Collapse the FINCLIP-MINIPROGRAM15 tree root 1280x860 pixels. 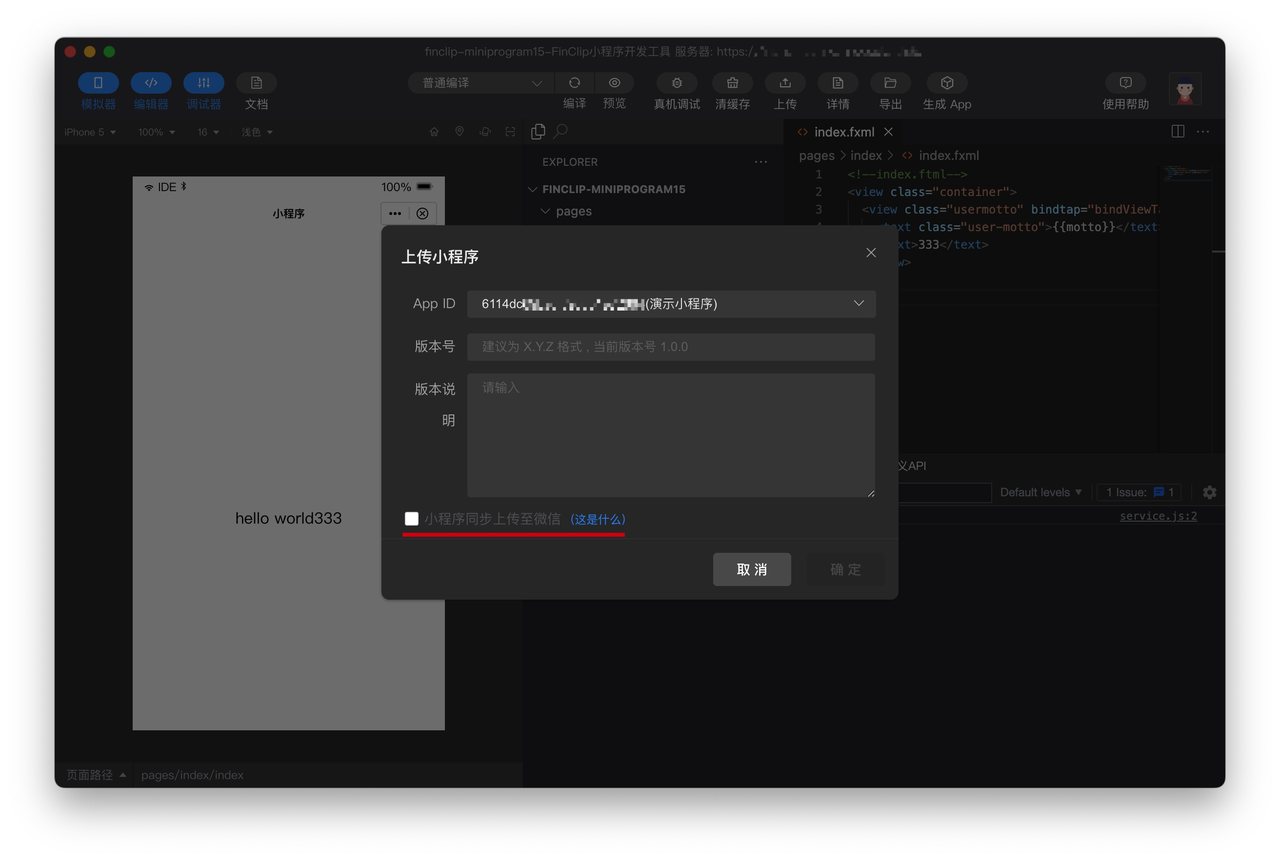532,189
